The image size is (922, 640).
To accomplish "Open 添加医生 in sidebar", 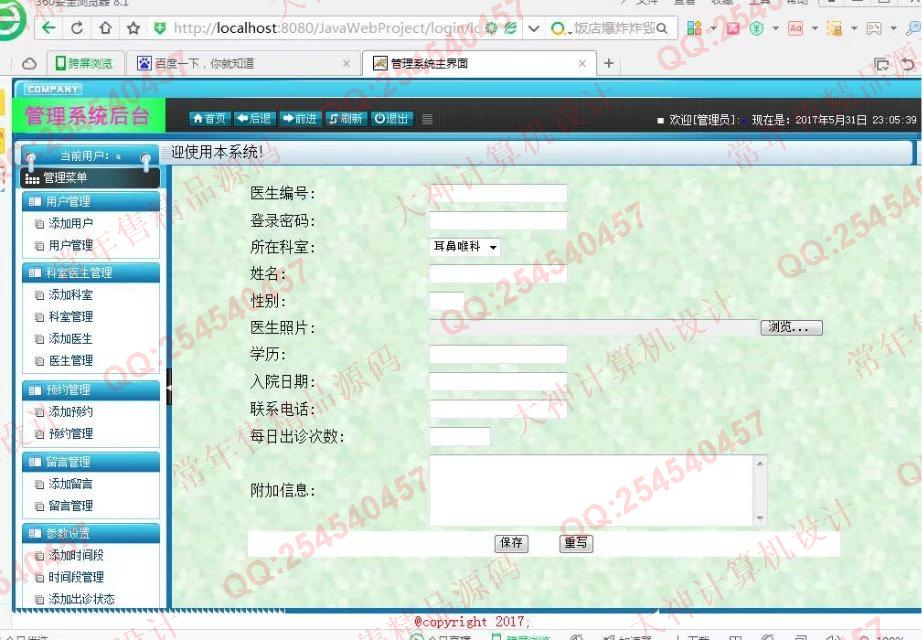I will [x=70, y=339].
